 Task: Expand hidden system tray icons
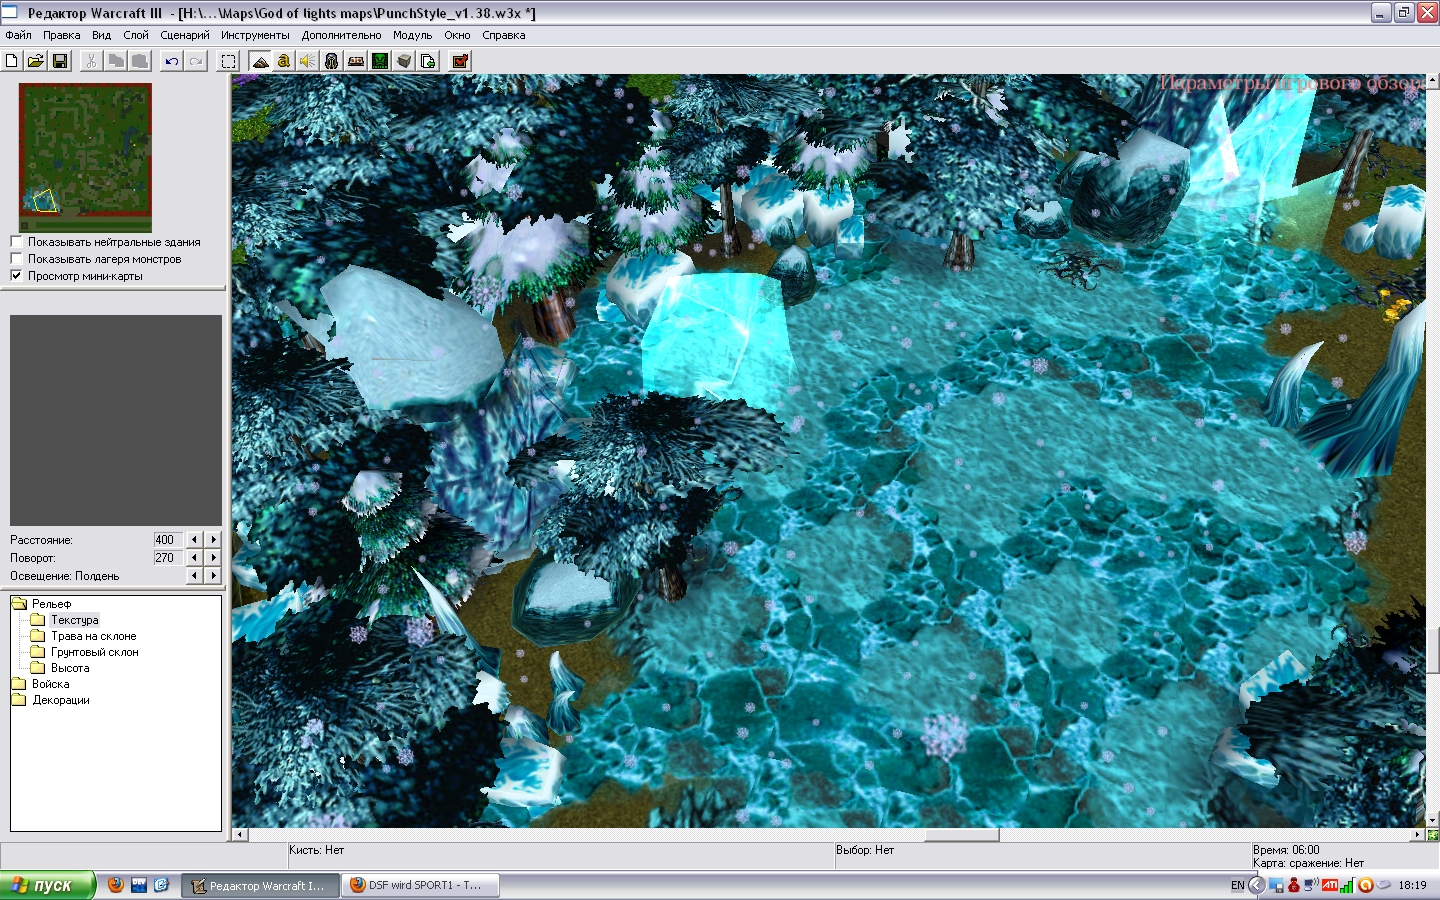coord(1257,885)
